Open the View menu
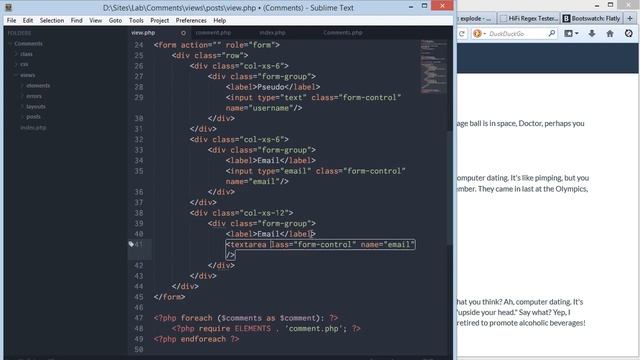The height and width of the screenshot is (360, 640). 96,20
